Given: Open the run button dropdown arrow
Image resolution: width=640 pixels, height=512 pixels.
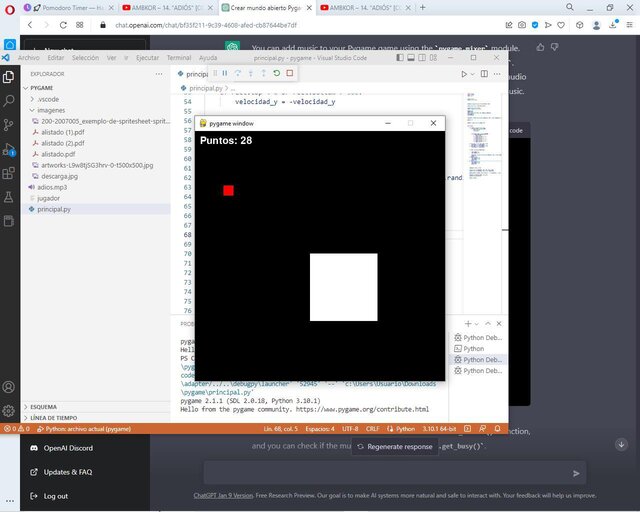Looking at the screenshot, I should [x=473, y=74].
